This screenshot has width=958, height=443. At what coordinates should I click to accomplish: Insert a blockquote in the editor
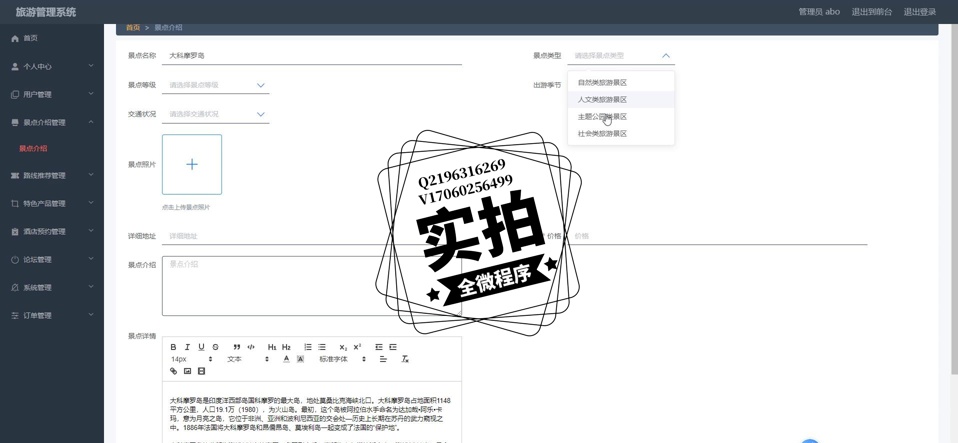237,347
